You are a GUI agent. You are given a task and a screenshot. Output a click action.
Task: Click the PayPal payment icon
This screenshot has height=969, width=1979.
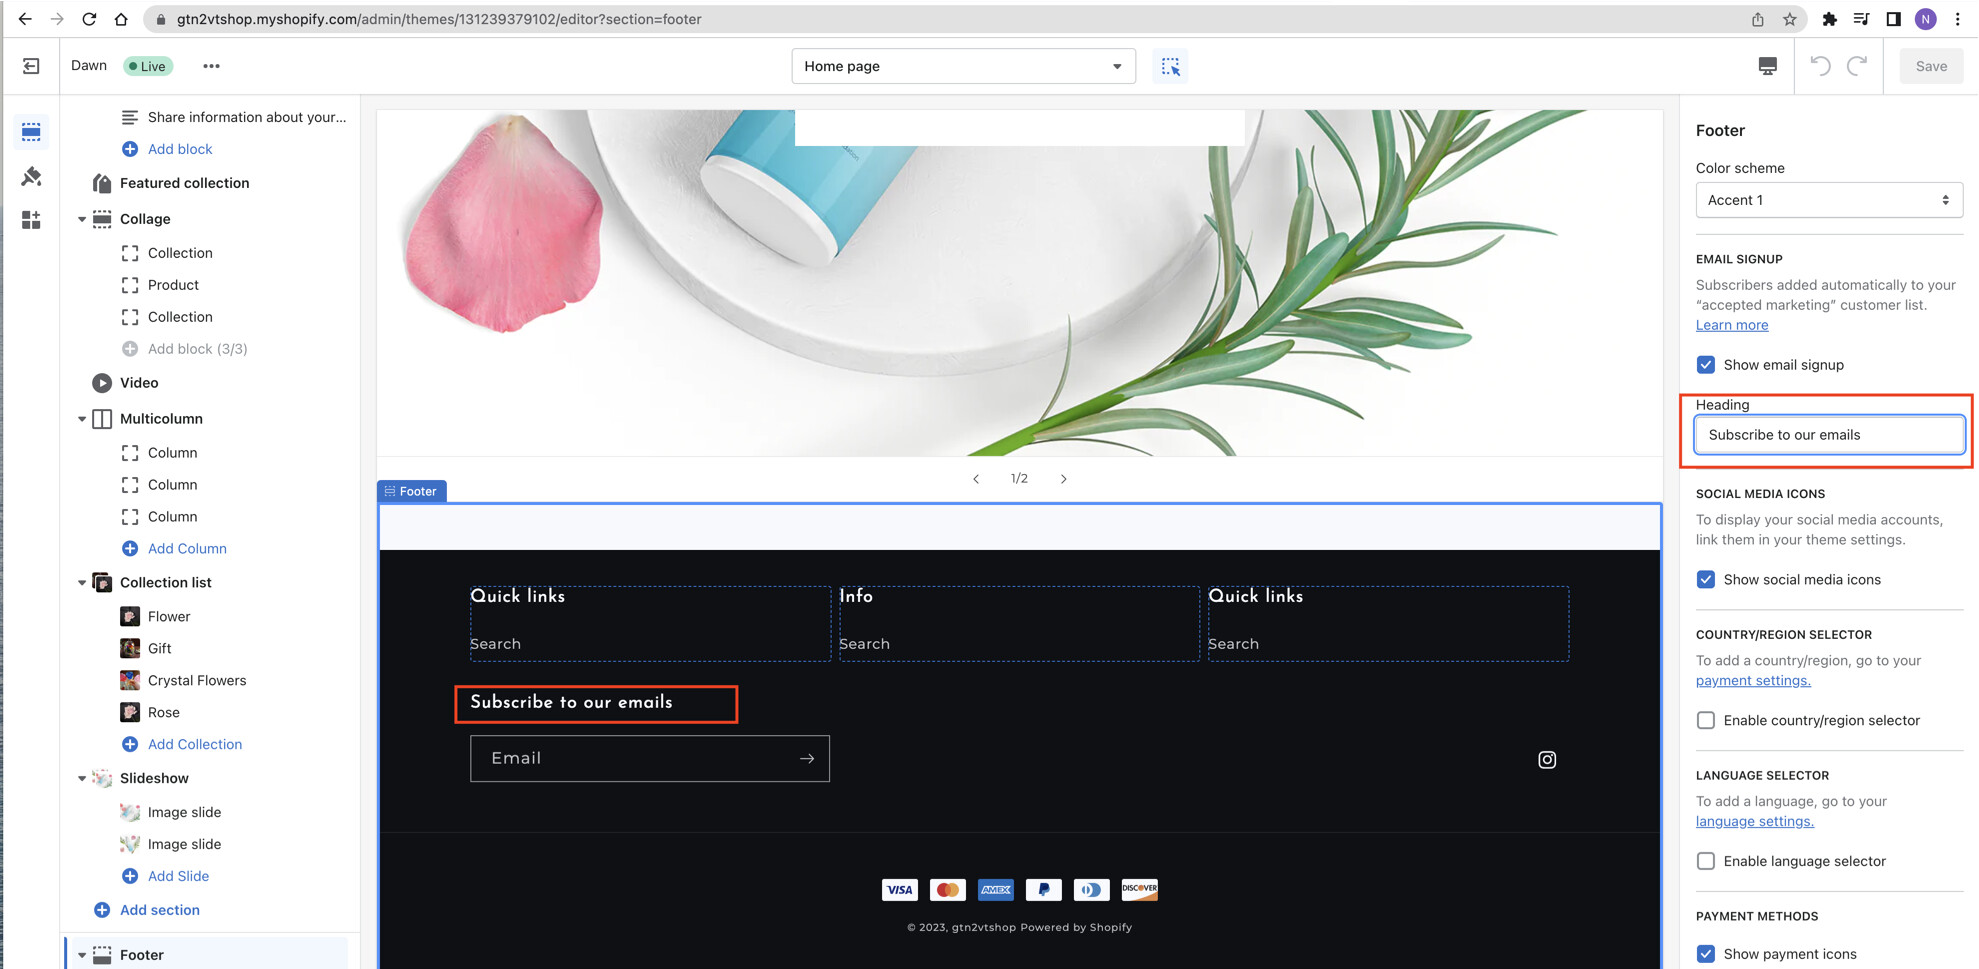pos(1044,890)
